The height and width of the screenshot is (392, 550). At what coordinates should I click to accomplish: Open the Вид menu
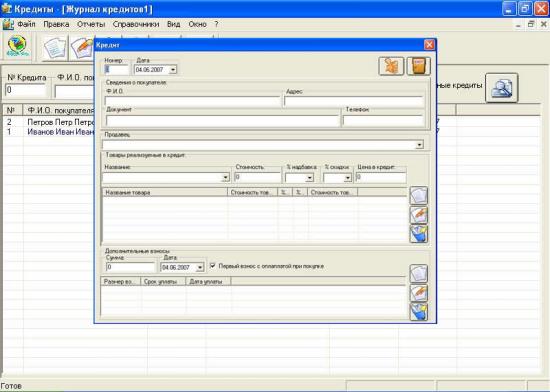tap(174, 24)
